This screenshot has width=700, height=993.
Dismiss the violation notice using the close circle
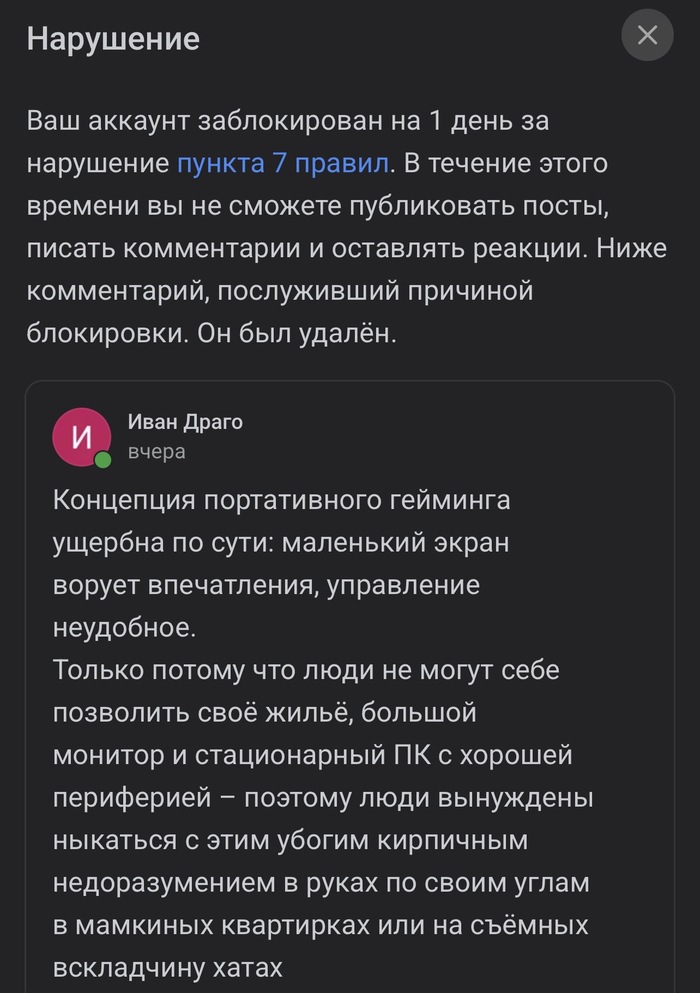pos(647,35)
